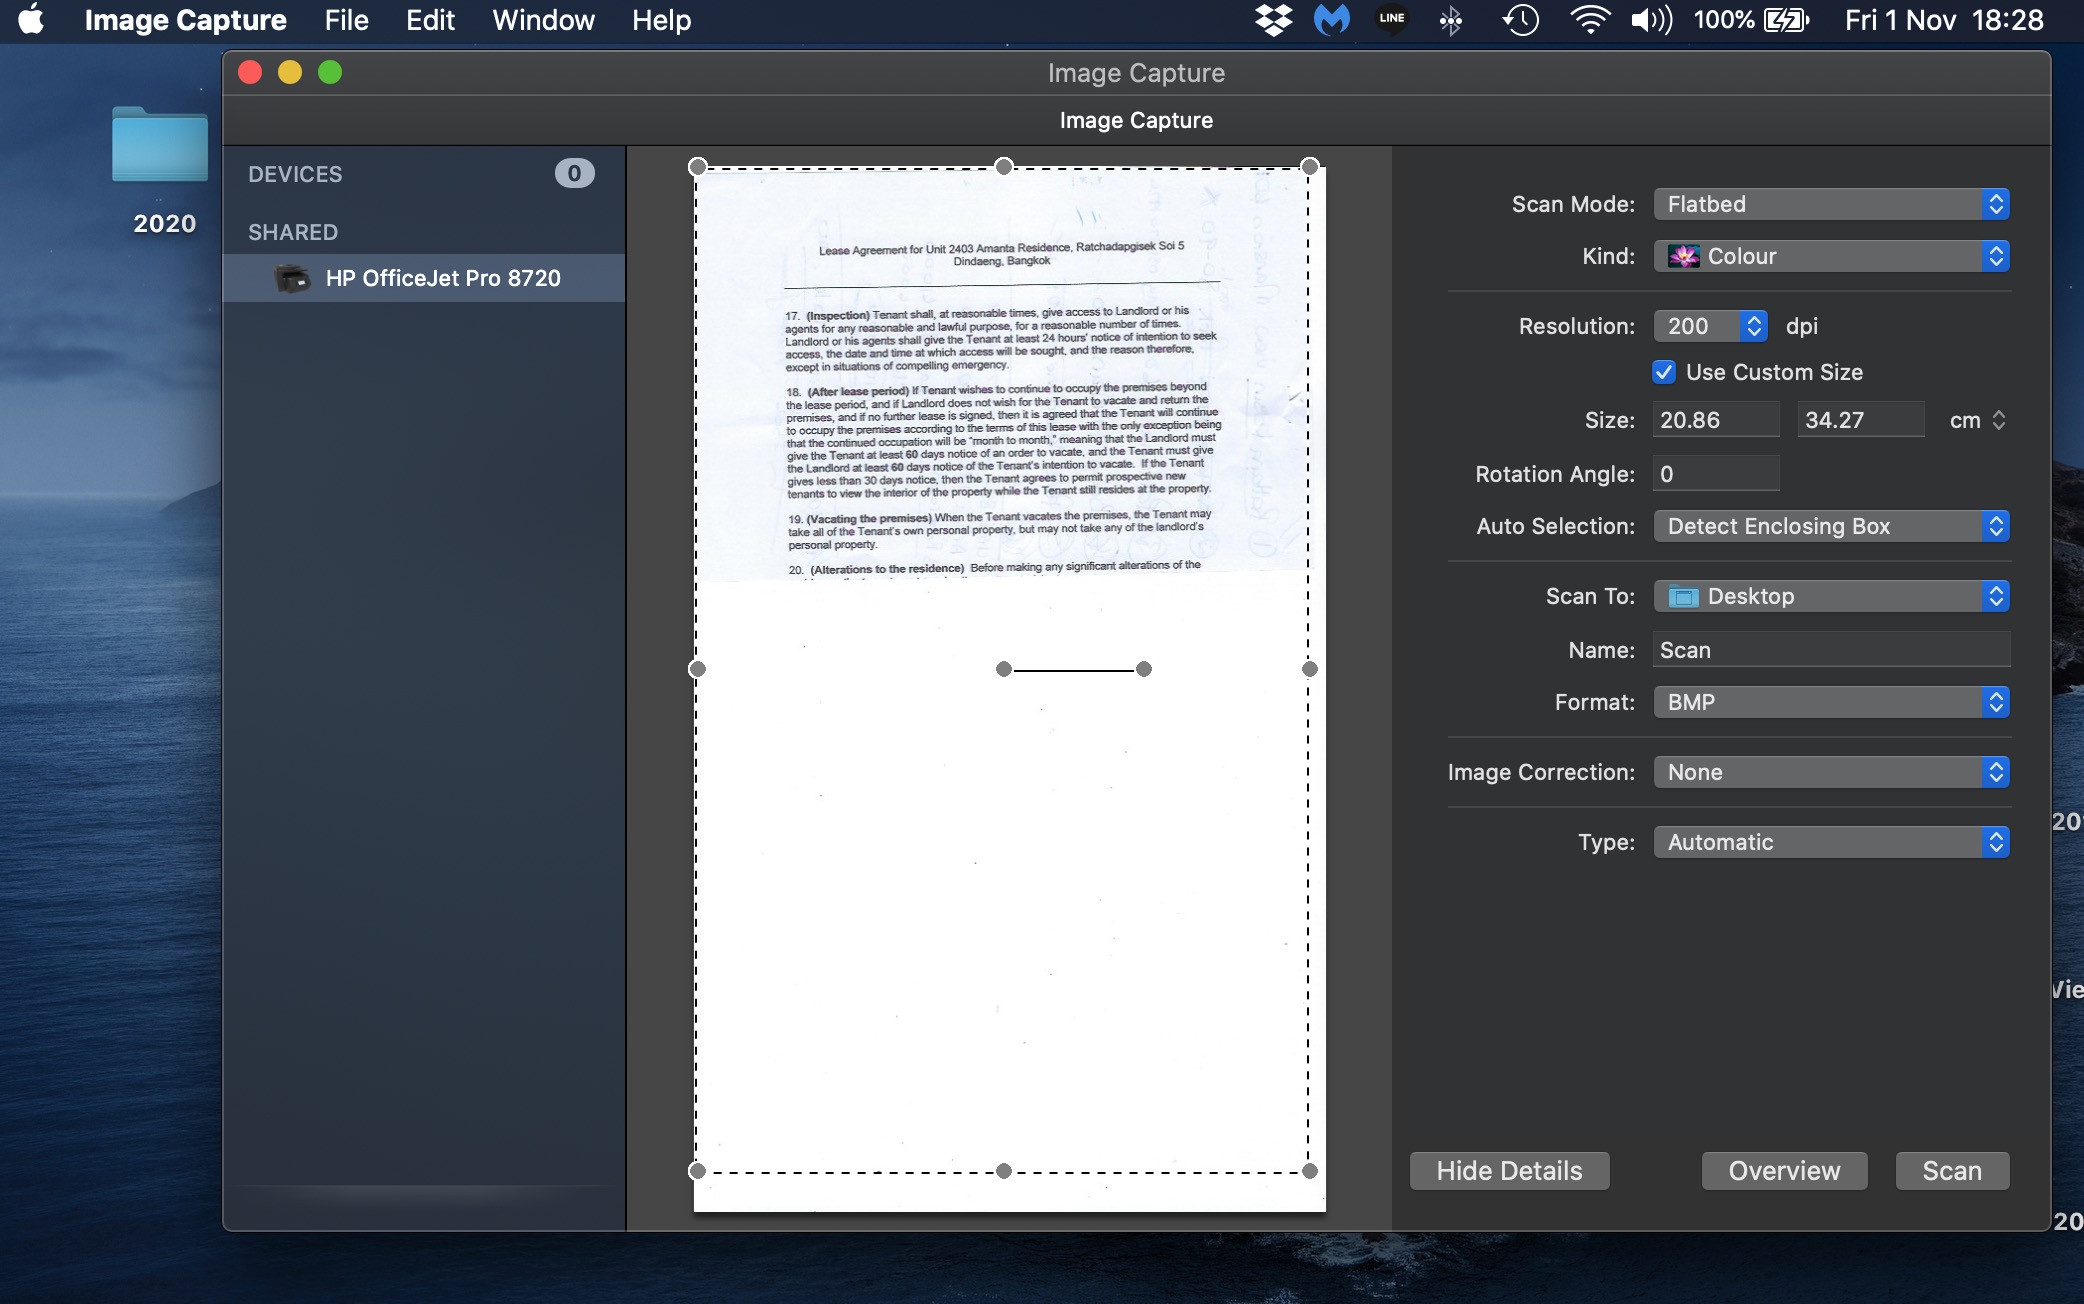
Task: Open the File menu
Action: point(346,20)
